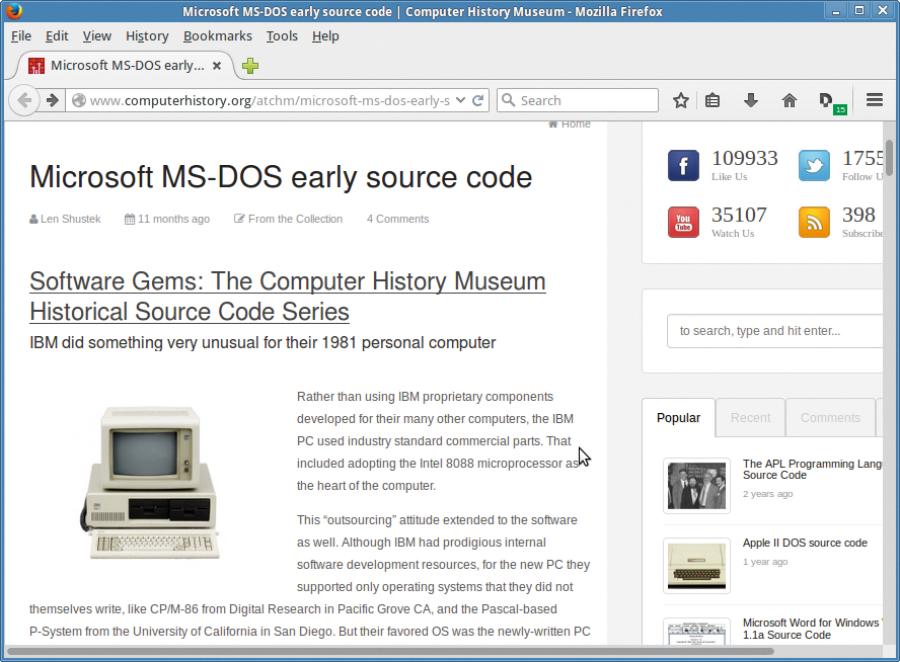Screen dimensions: 900x662
Task: Click the 11 months ago date text
Action: point(173,219)
